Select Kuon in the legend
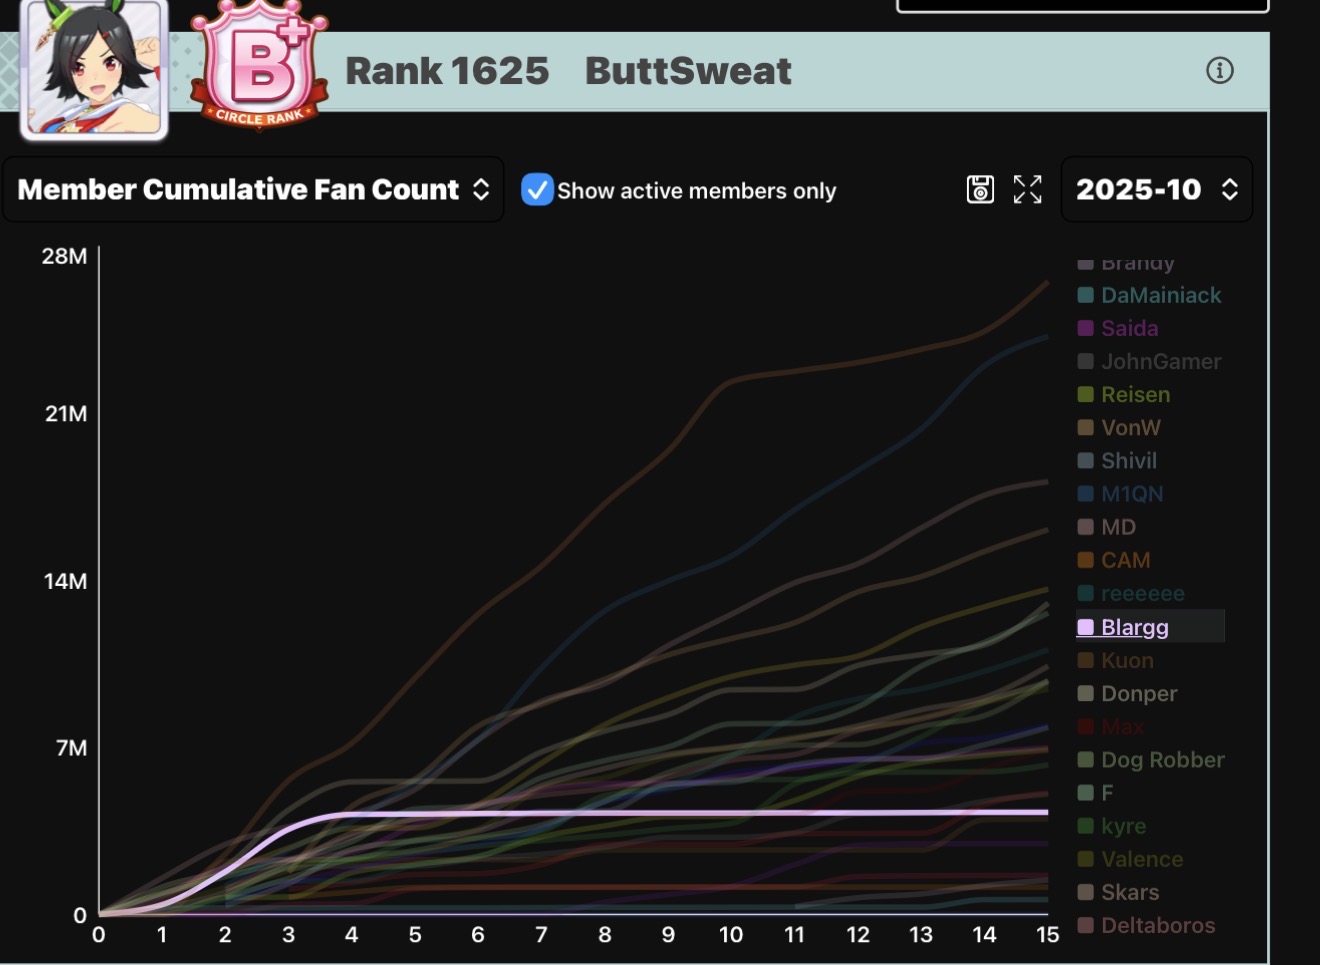The height and width of the screenshot is (965, 1320). click(1115, 660)
